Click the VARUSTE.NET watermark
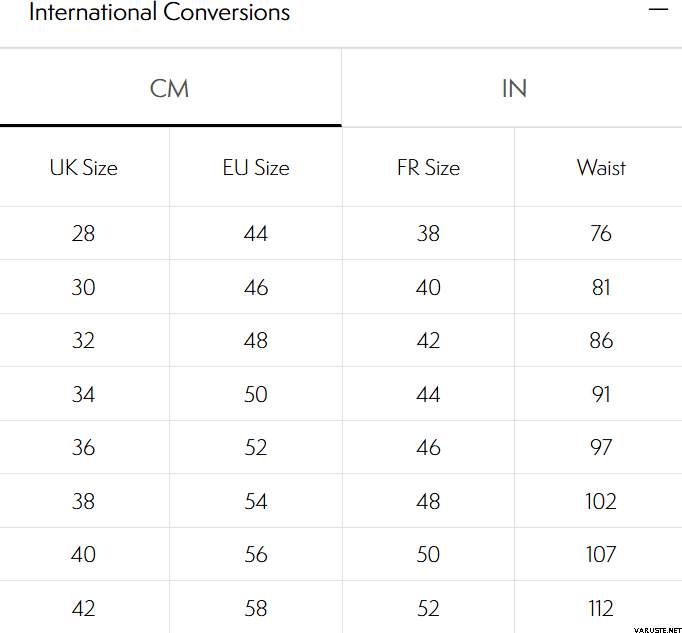Screen dimensions: 682x633 click(x=656, y=627)
